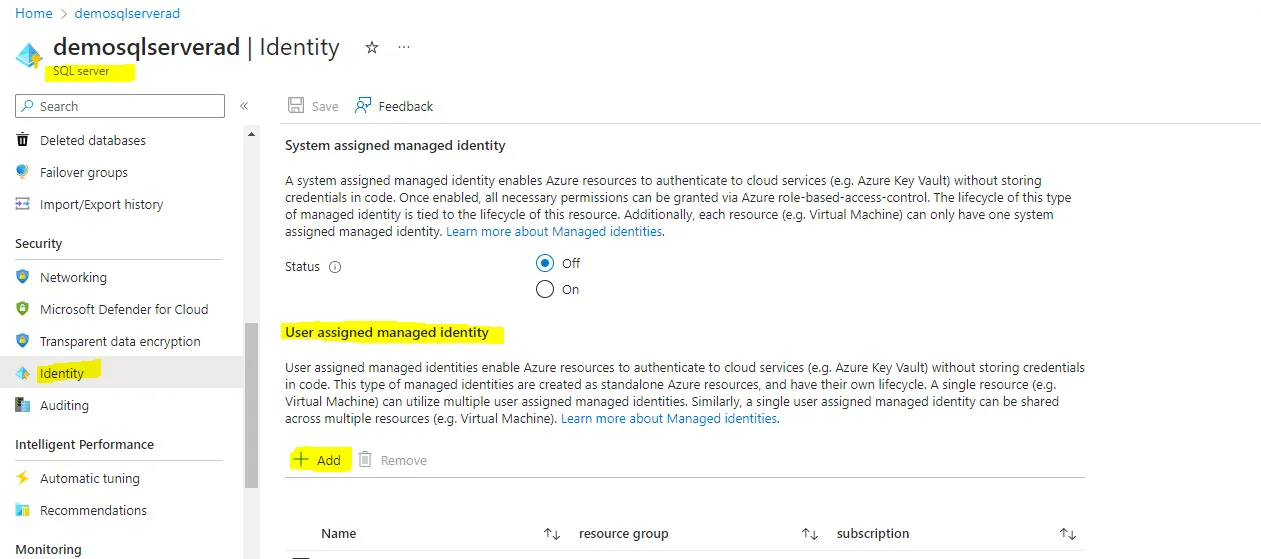Image resolution: width=1261 pixels, height=559 pixels.
Task: Collapse the sidebar with double chevron
Action: (x=244, y=106)
